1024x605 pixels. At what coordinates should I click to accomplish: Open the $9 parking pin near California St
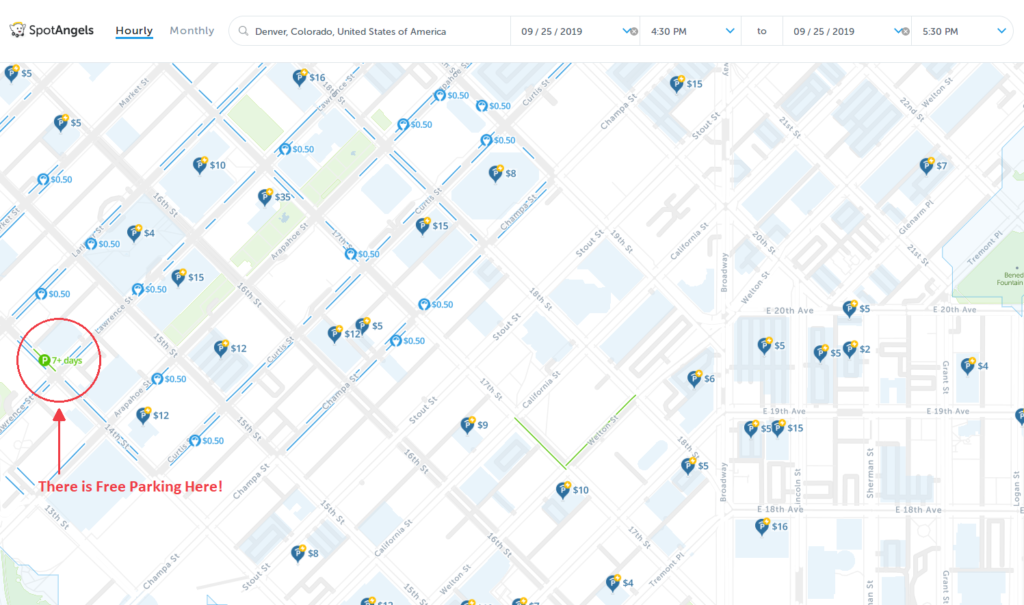click(x=465, y=424)
